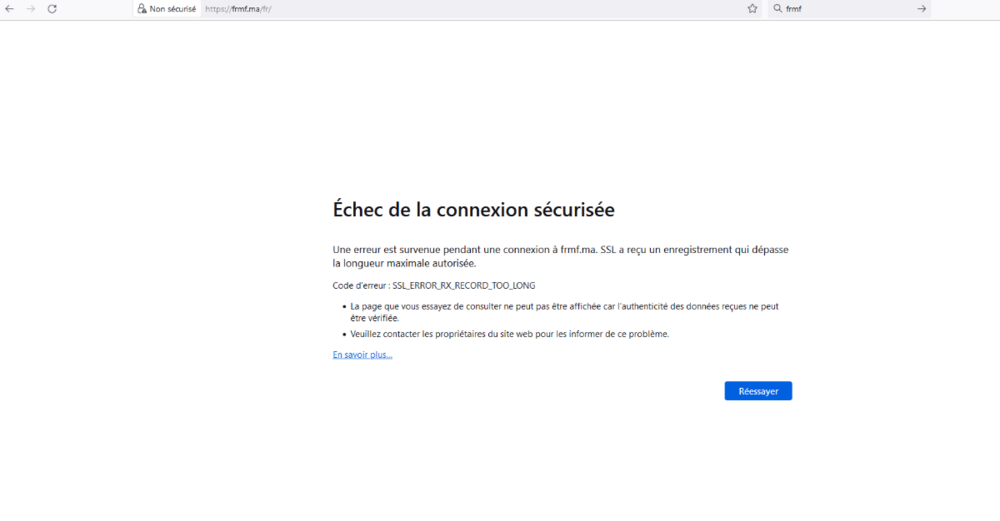Click the '/fr/' path portion of URL
Image resolution: width=1000 pixels, height=521 pixels.
click(x=265, y=9)
